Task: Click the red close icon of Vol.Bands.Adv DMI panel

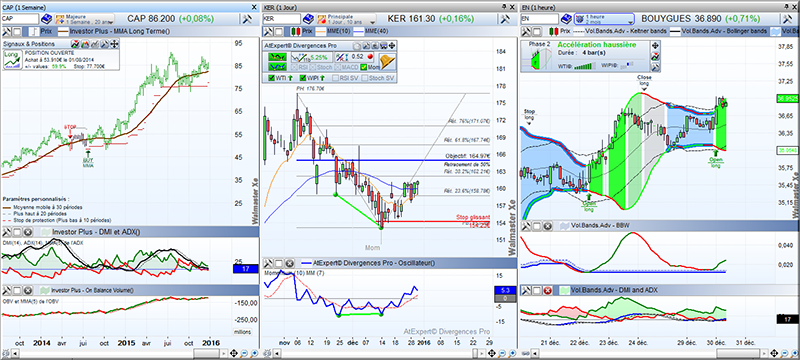Action: pyautogui.click(x=547, y=290)
